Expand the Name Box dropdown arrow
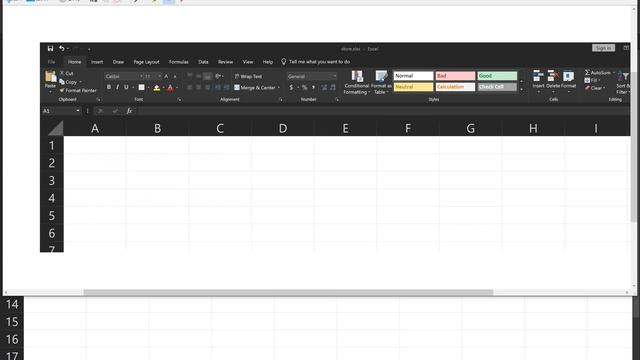This screenshot has width=640, height=360. [x=78, y=111]
